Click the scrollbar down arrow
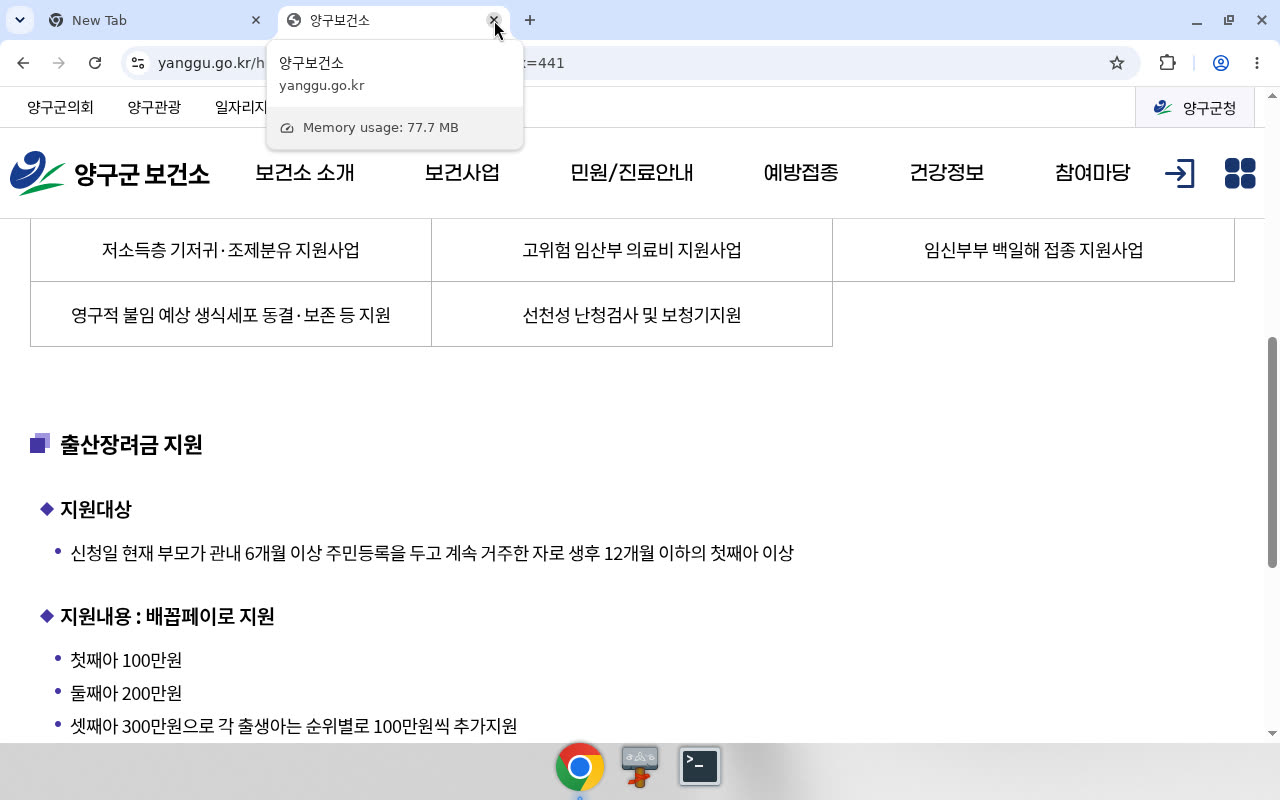 pyautogui.click(x=1272, y=733)
